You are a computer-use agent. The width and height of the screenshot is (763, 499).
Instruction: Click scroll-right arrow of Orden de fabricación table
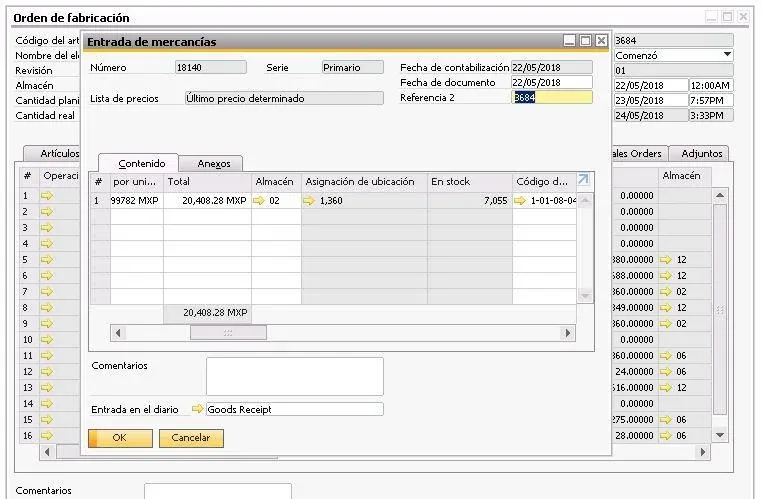point(702,452)
